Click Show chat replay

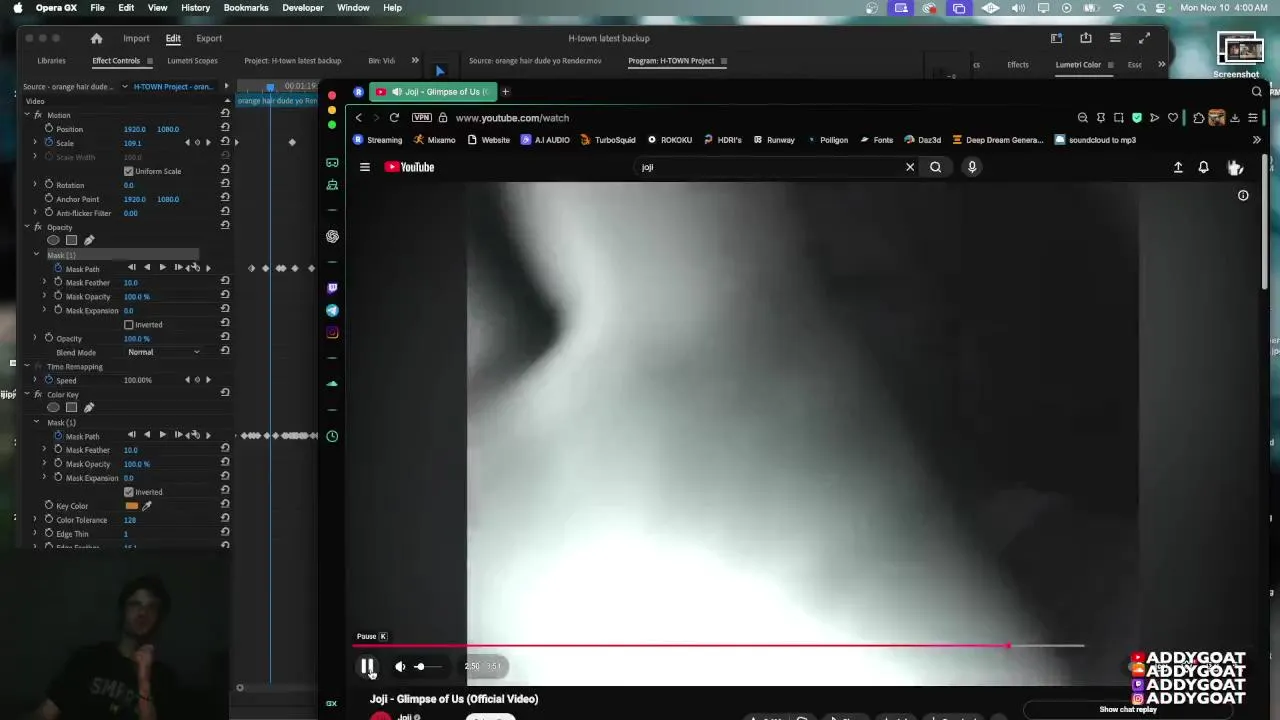tap(1128, 710)
